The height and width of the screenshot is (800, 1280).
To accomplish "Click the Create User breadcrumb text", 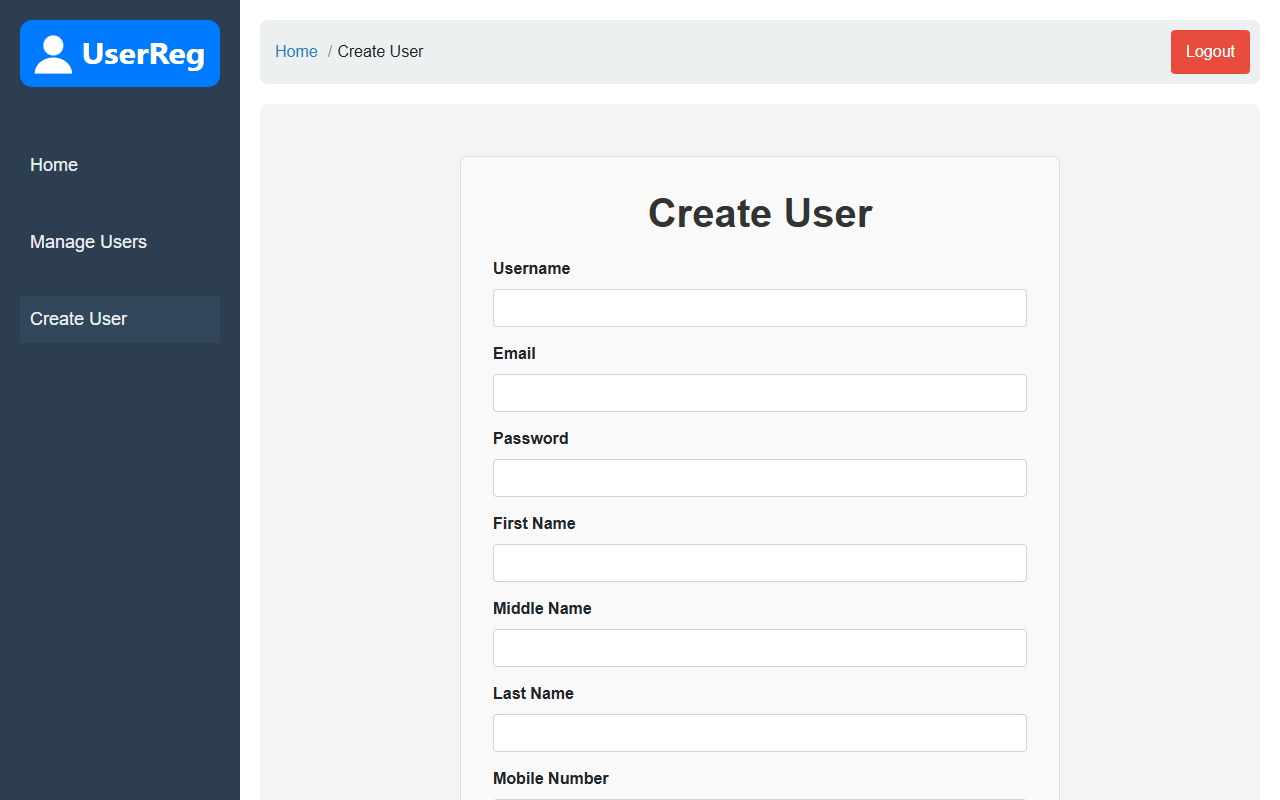I will [380, 52].
